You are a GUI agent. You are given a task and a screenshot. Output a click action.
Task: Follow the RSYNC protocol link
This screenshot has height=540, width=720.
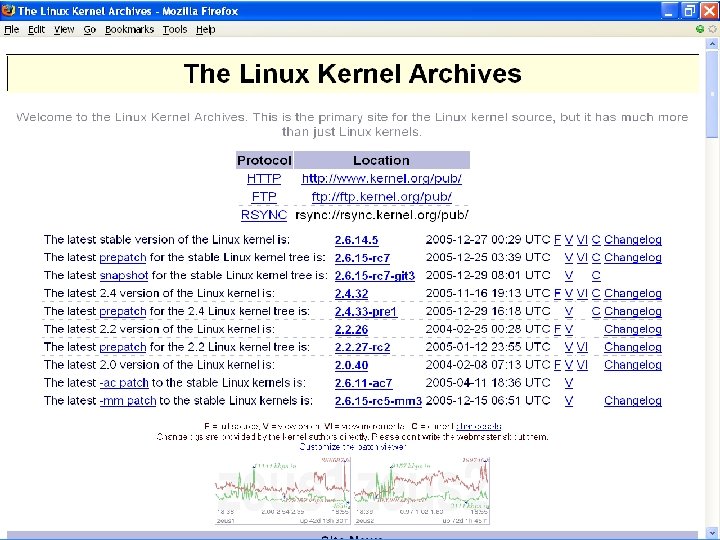264,215
